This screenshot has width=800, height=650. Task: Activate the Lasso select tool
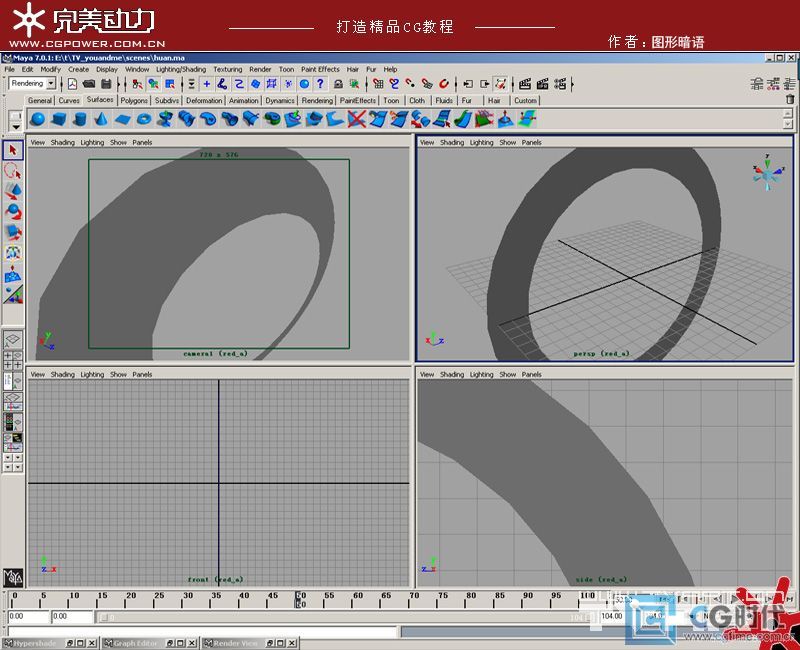tap(13, 171)
